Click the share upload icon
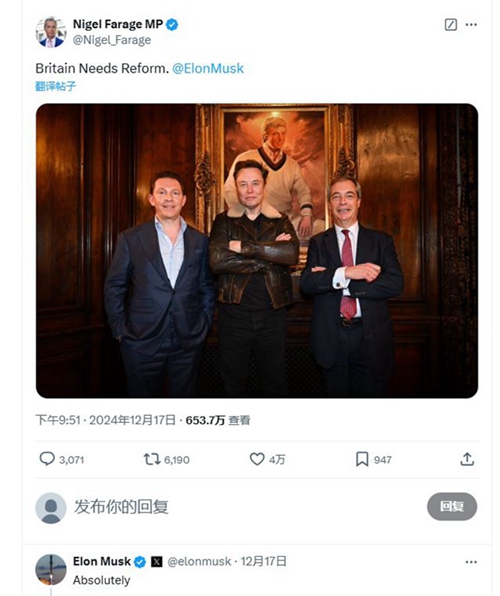500x596 pixels. pyautogui.click(x=467, y=459)
